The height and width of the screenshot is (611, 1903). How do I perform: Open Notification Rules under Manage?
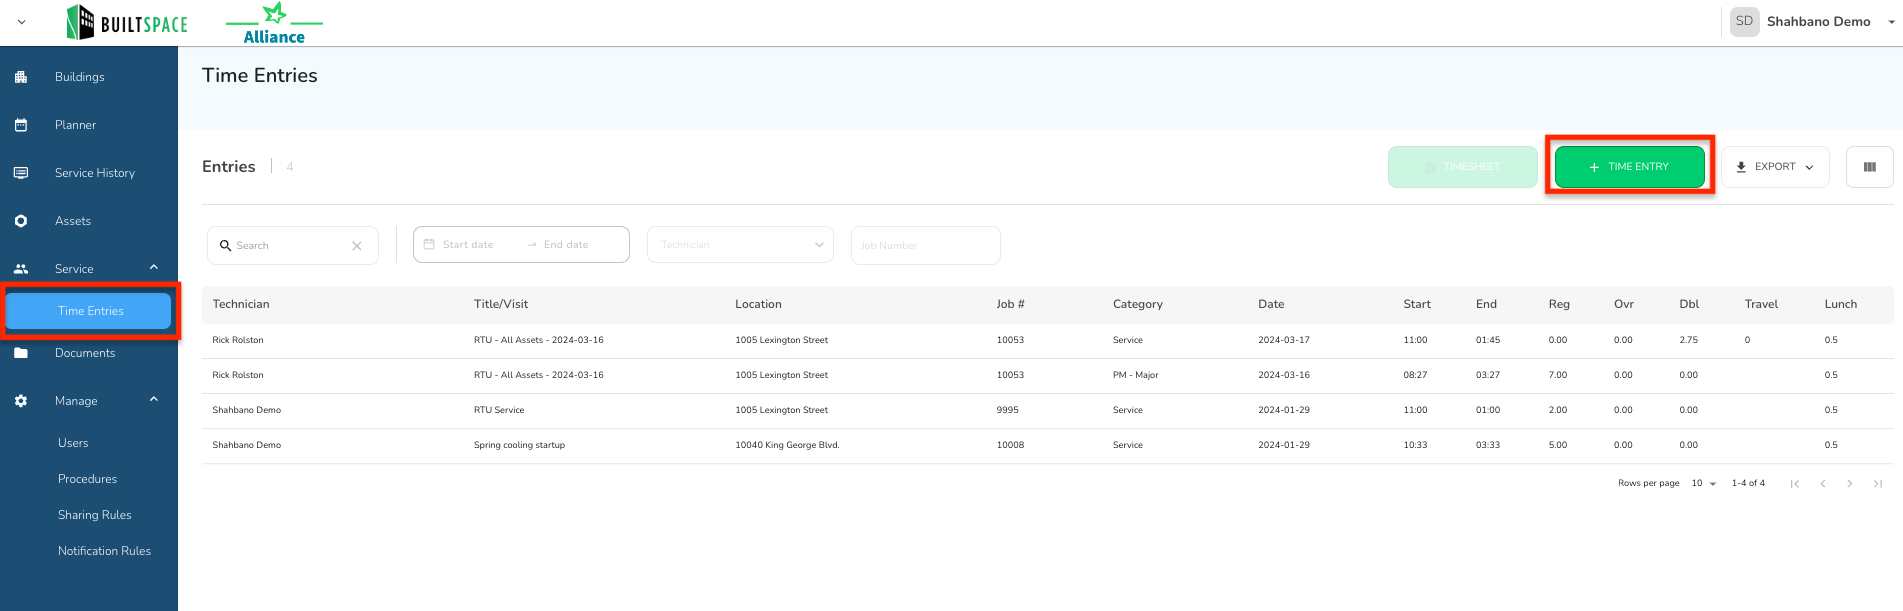pyautogui.click(x=104, y=551)
